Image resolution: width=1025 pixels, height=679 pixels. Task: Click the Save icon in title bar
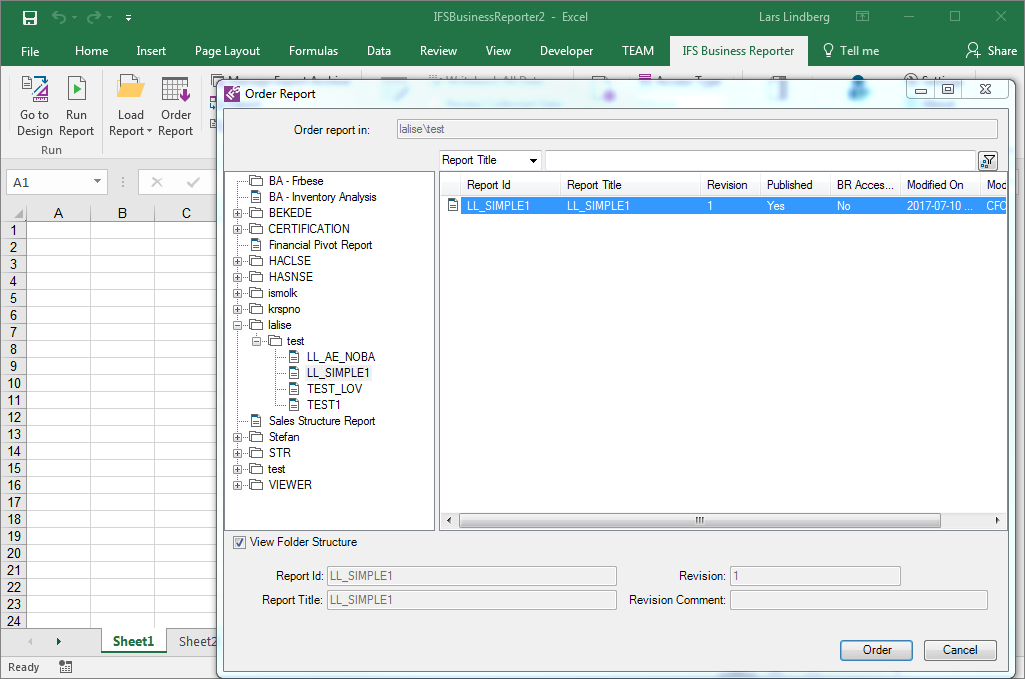tap(30, 17)
